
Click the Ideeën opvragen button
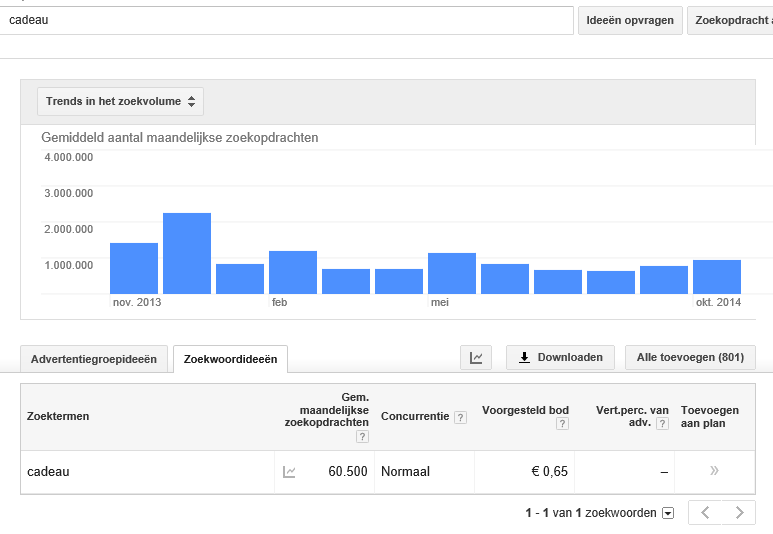tap(630, 20)
